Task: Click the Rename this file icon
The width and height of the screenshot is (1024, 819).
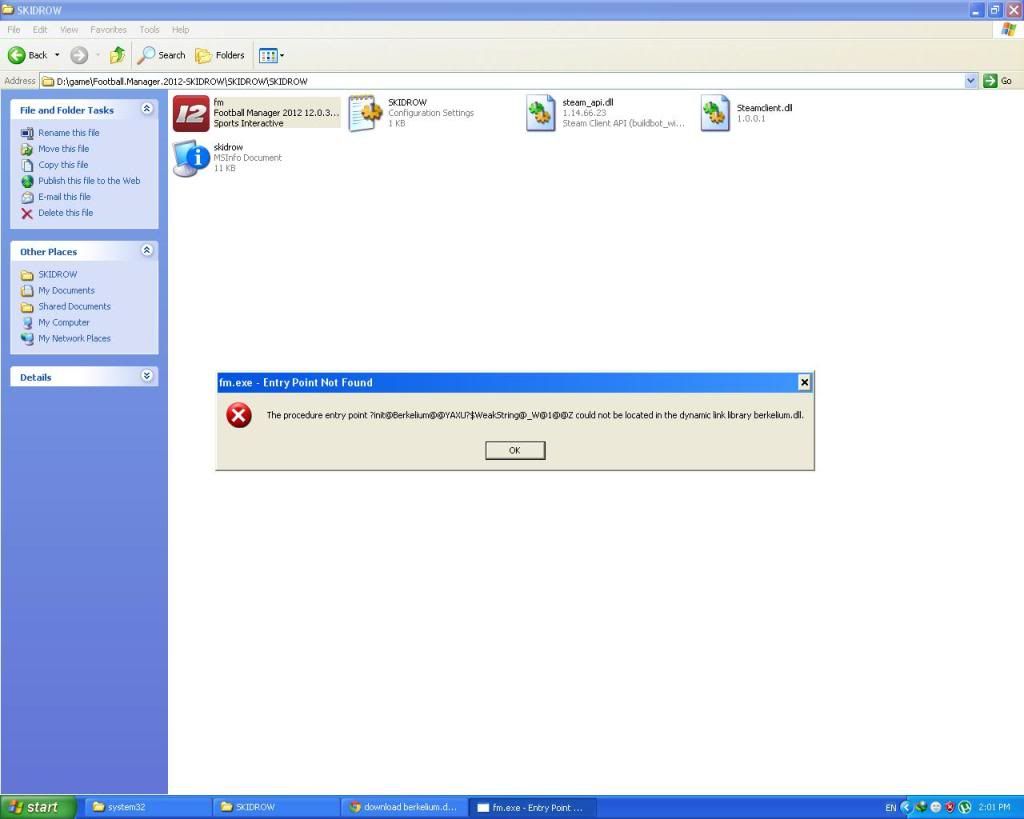Action: pos(27,133)
